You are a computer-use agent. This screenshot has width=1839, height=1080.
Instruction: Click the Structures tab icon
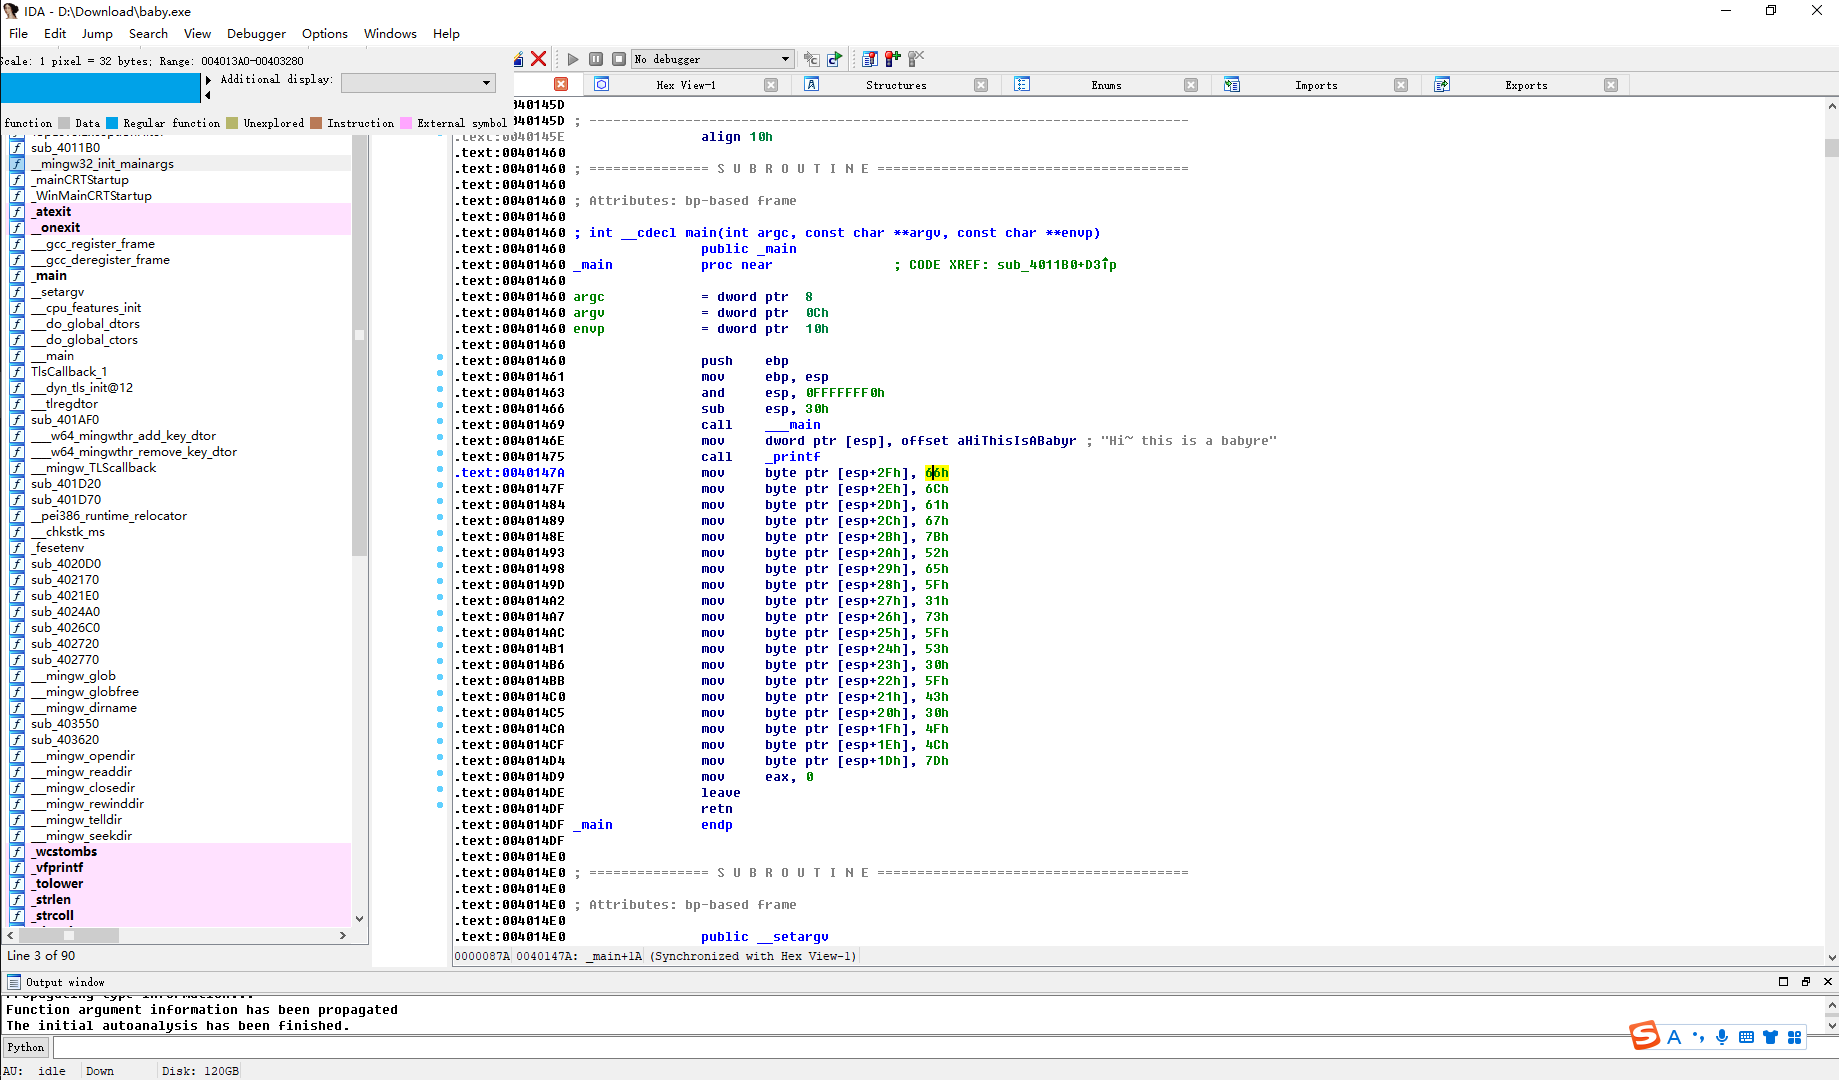click(x=812, y=85)
